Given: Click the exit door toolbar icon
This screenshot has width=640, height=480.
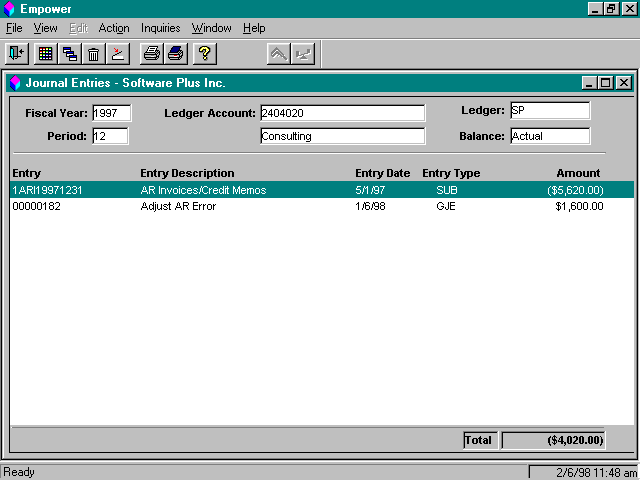Looking at the screenshot, I should [x=17, y=53].
